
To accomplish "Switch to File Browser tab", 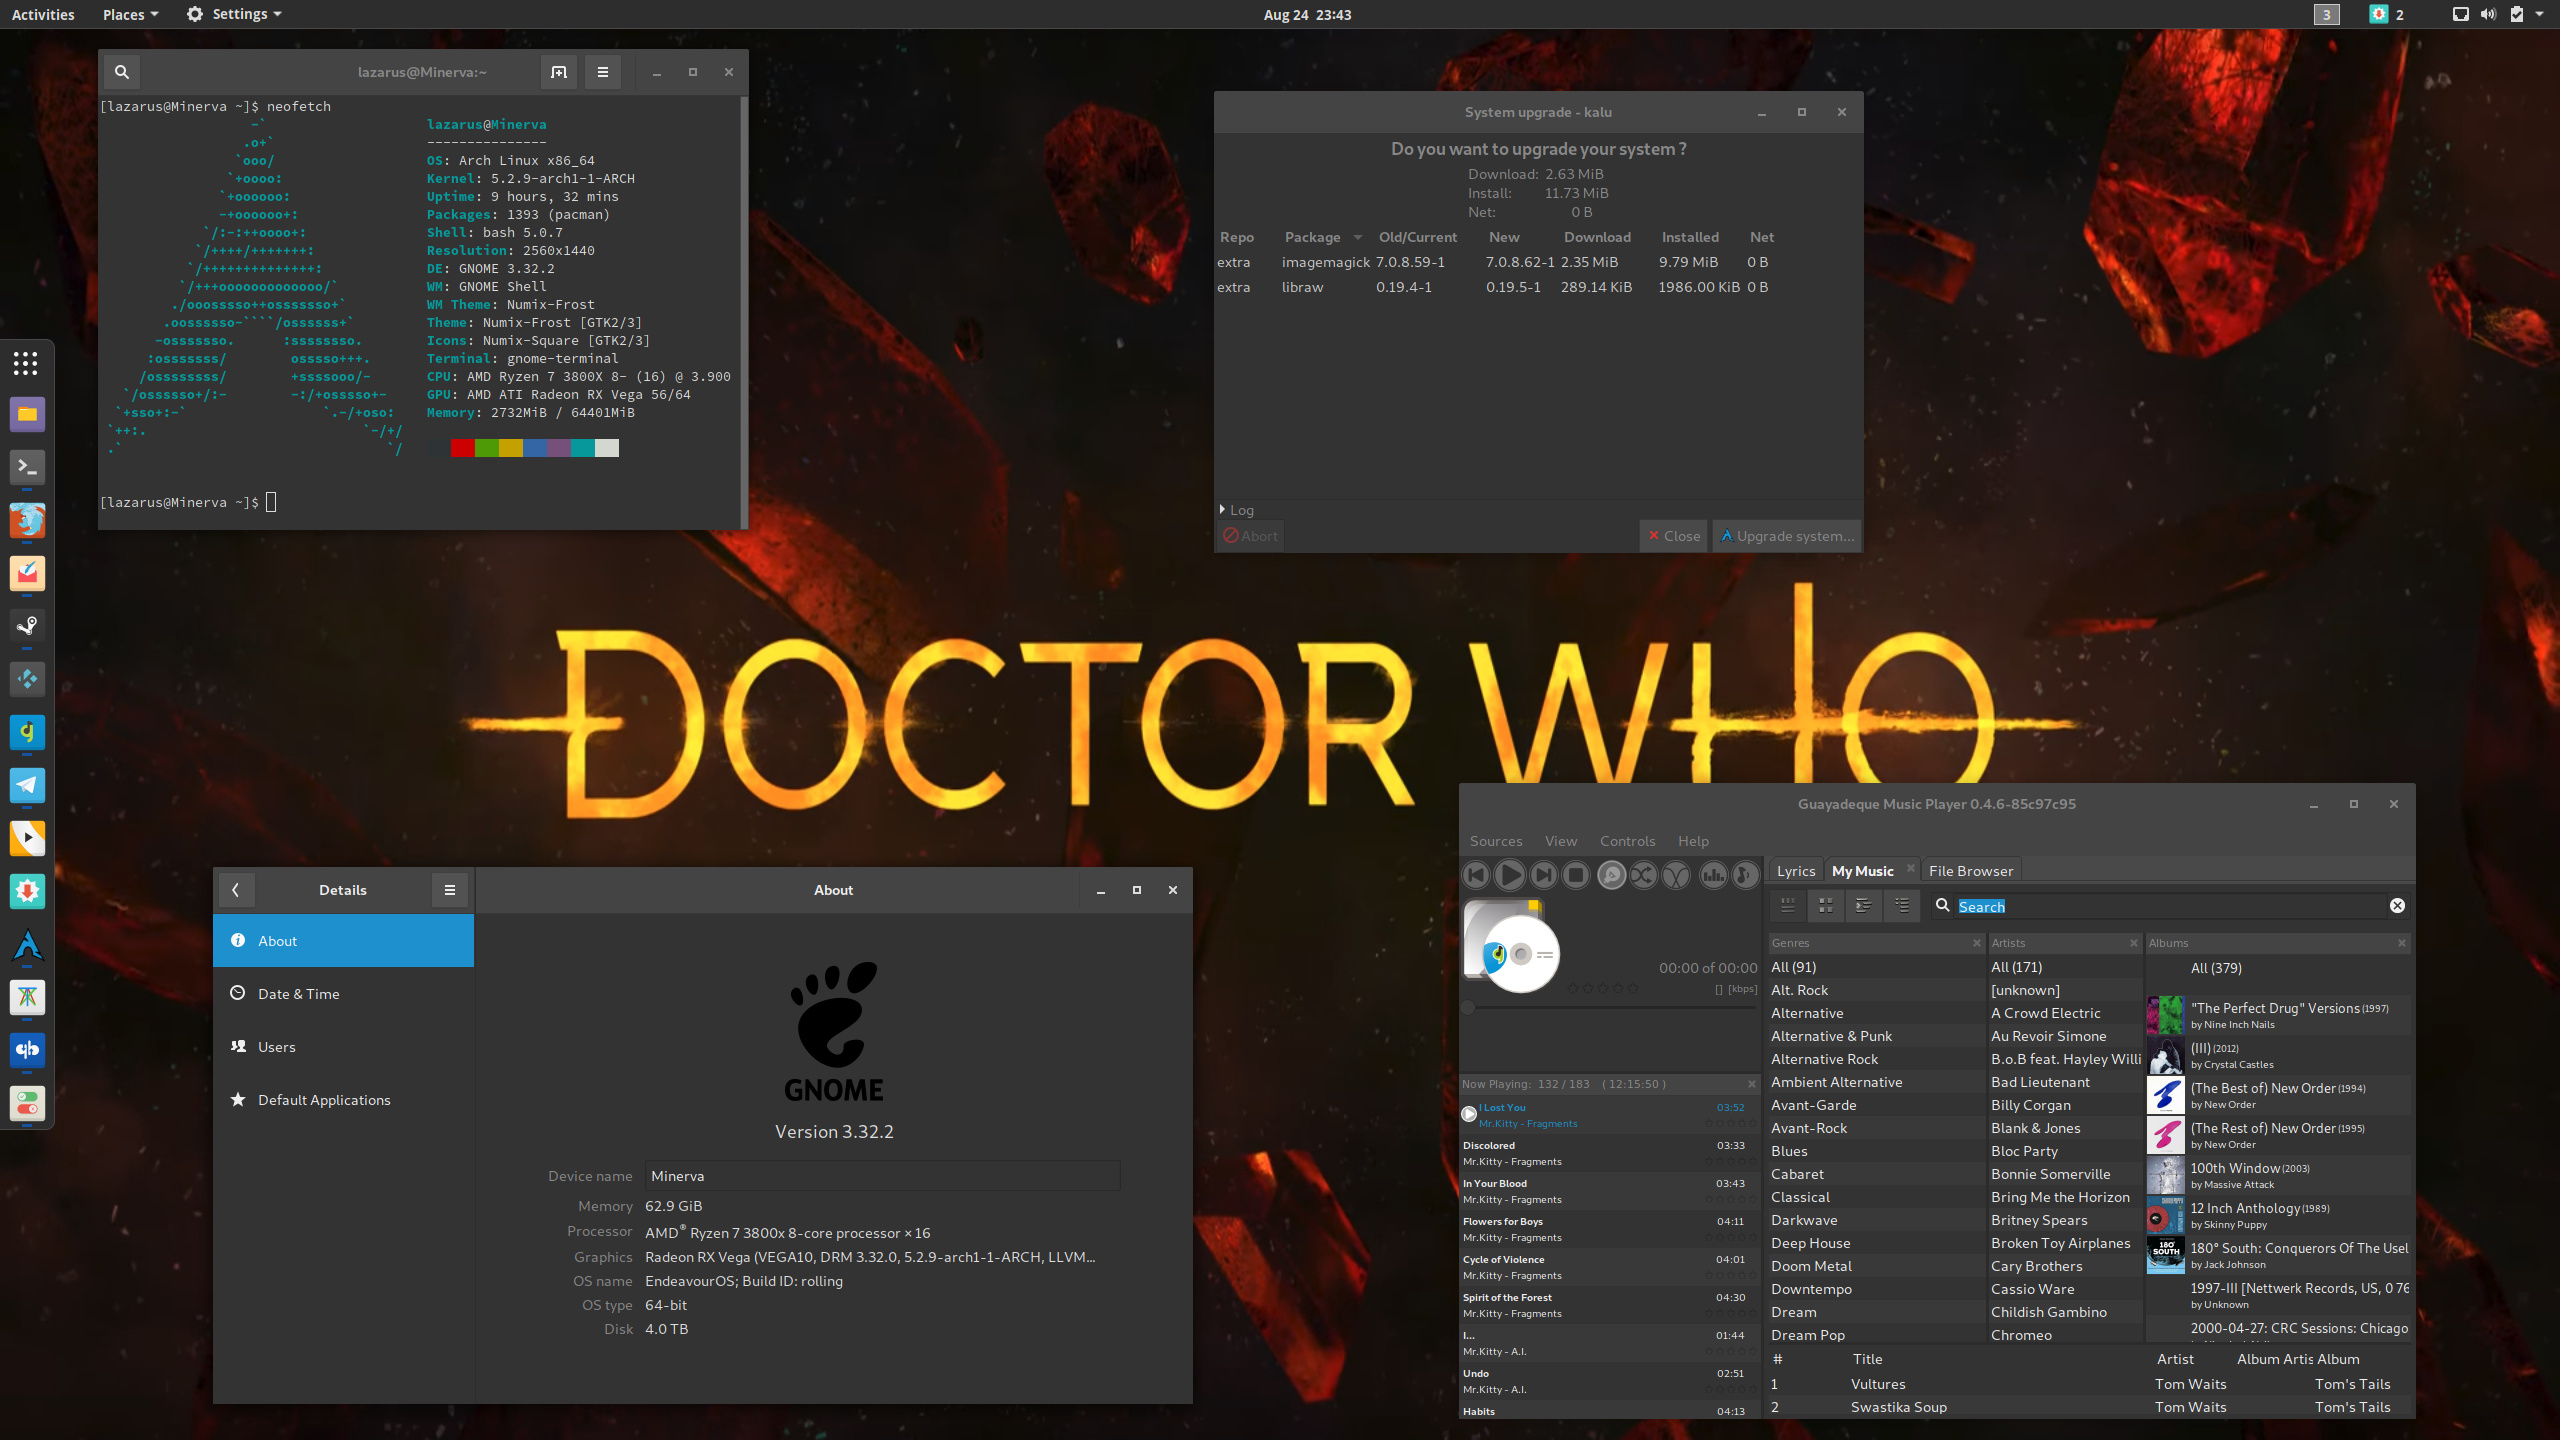I will tap(1970, 871).
